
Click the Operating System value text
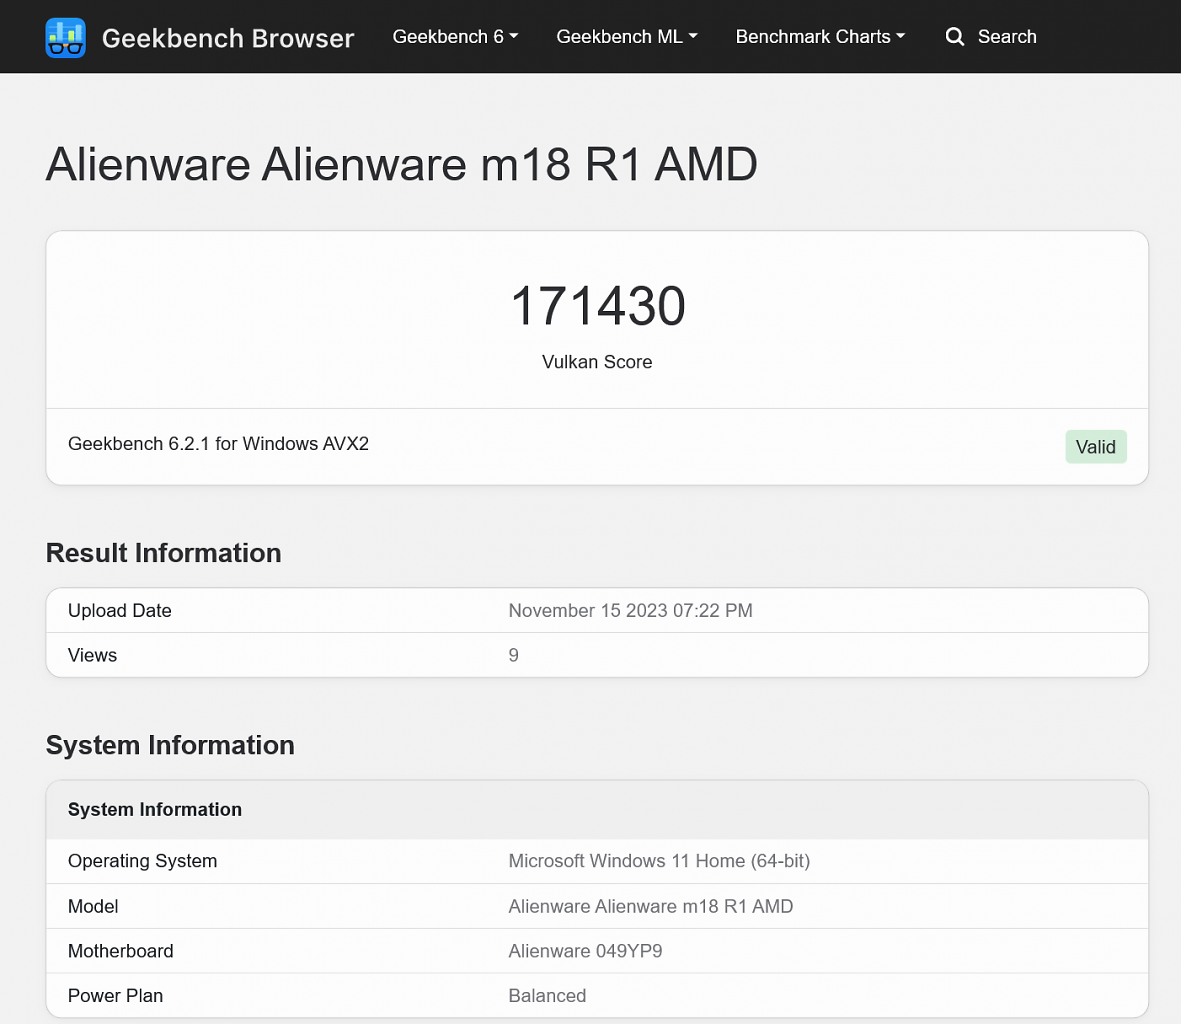tap(659, 861)
